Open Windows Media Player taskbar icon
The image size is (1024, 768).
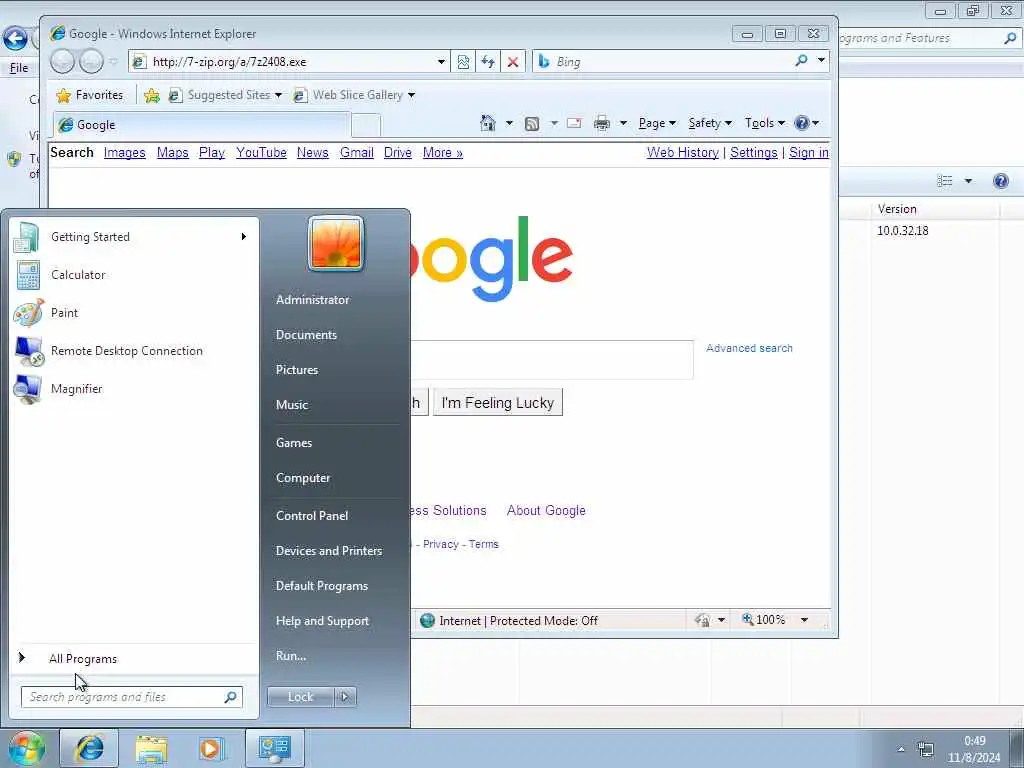(212, 748)
